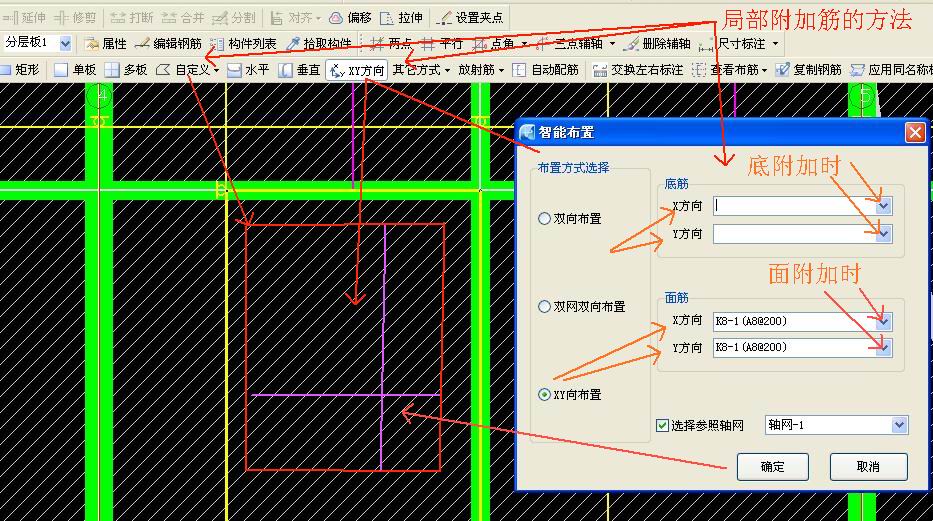933x521 pixels.
Task: Select the 拉伸 (stretch) tool
Action: click(402, 18)
